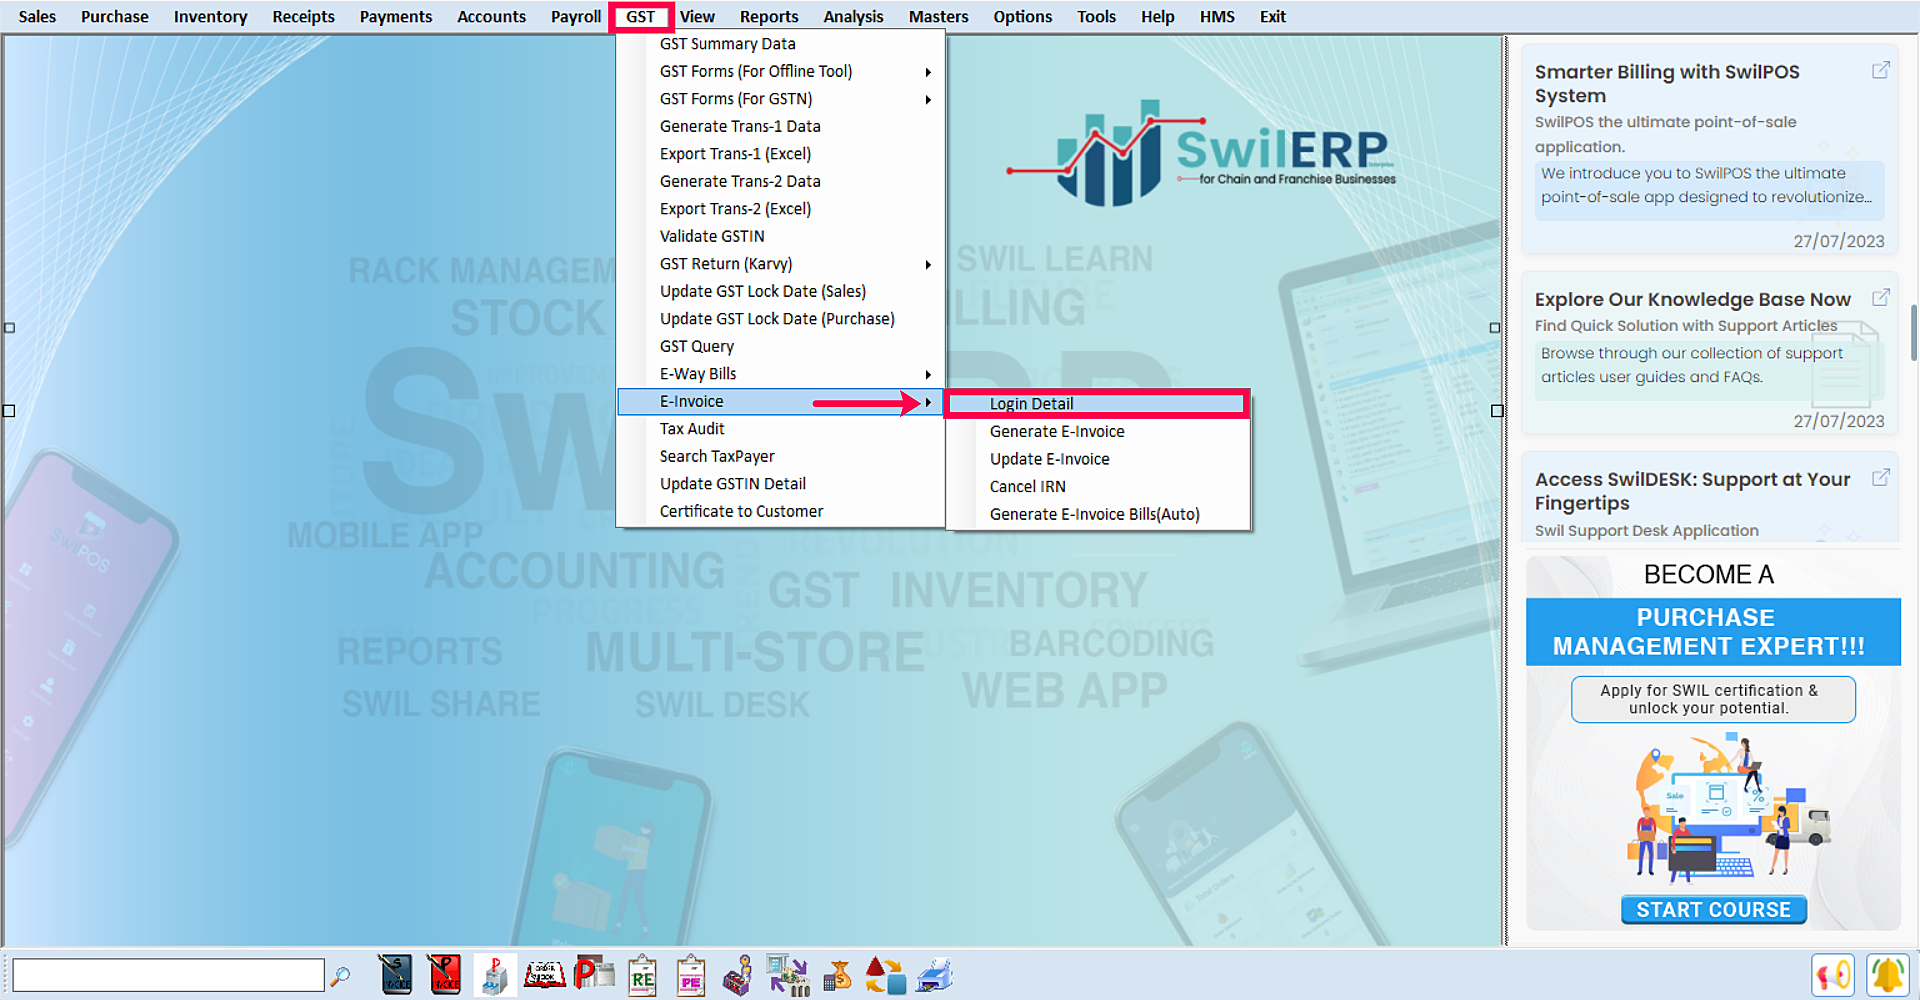Viewport: 1920px width, 1000px height.
Task: Open Tax Audit entry
Action: pyautogui.click(x=781, y=429)
